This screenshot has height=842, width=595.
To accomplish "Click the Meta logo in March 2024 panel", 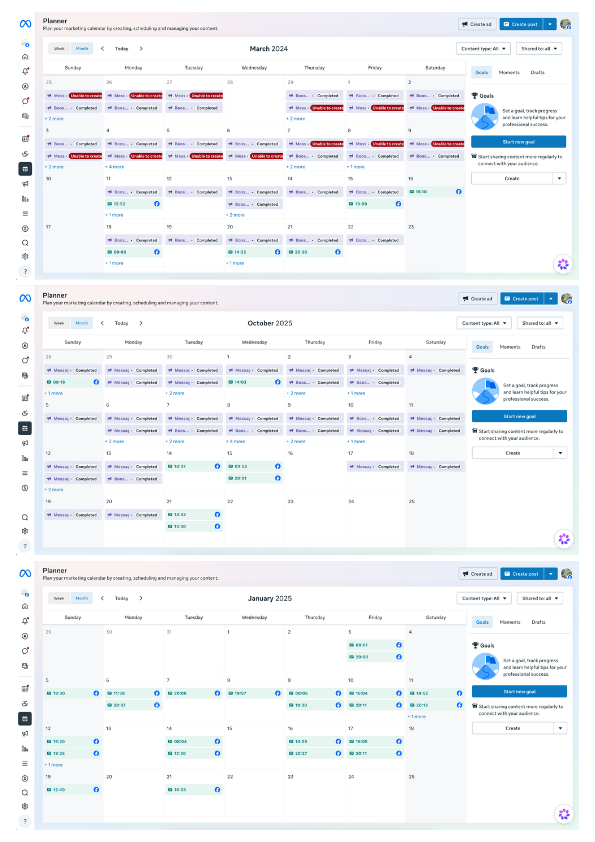I will click(x=25, y=24).
